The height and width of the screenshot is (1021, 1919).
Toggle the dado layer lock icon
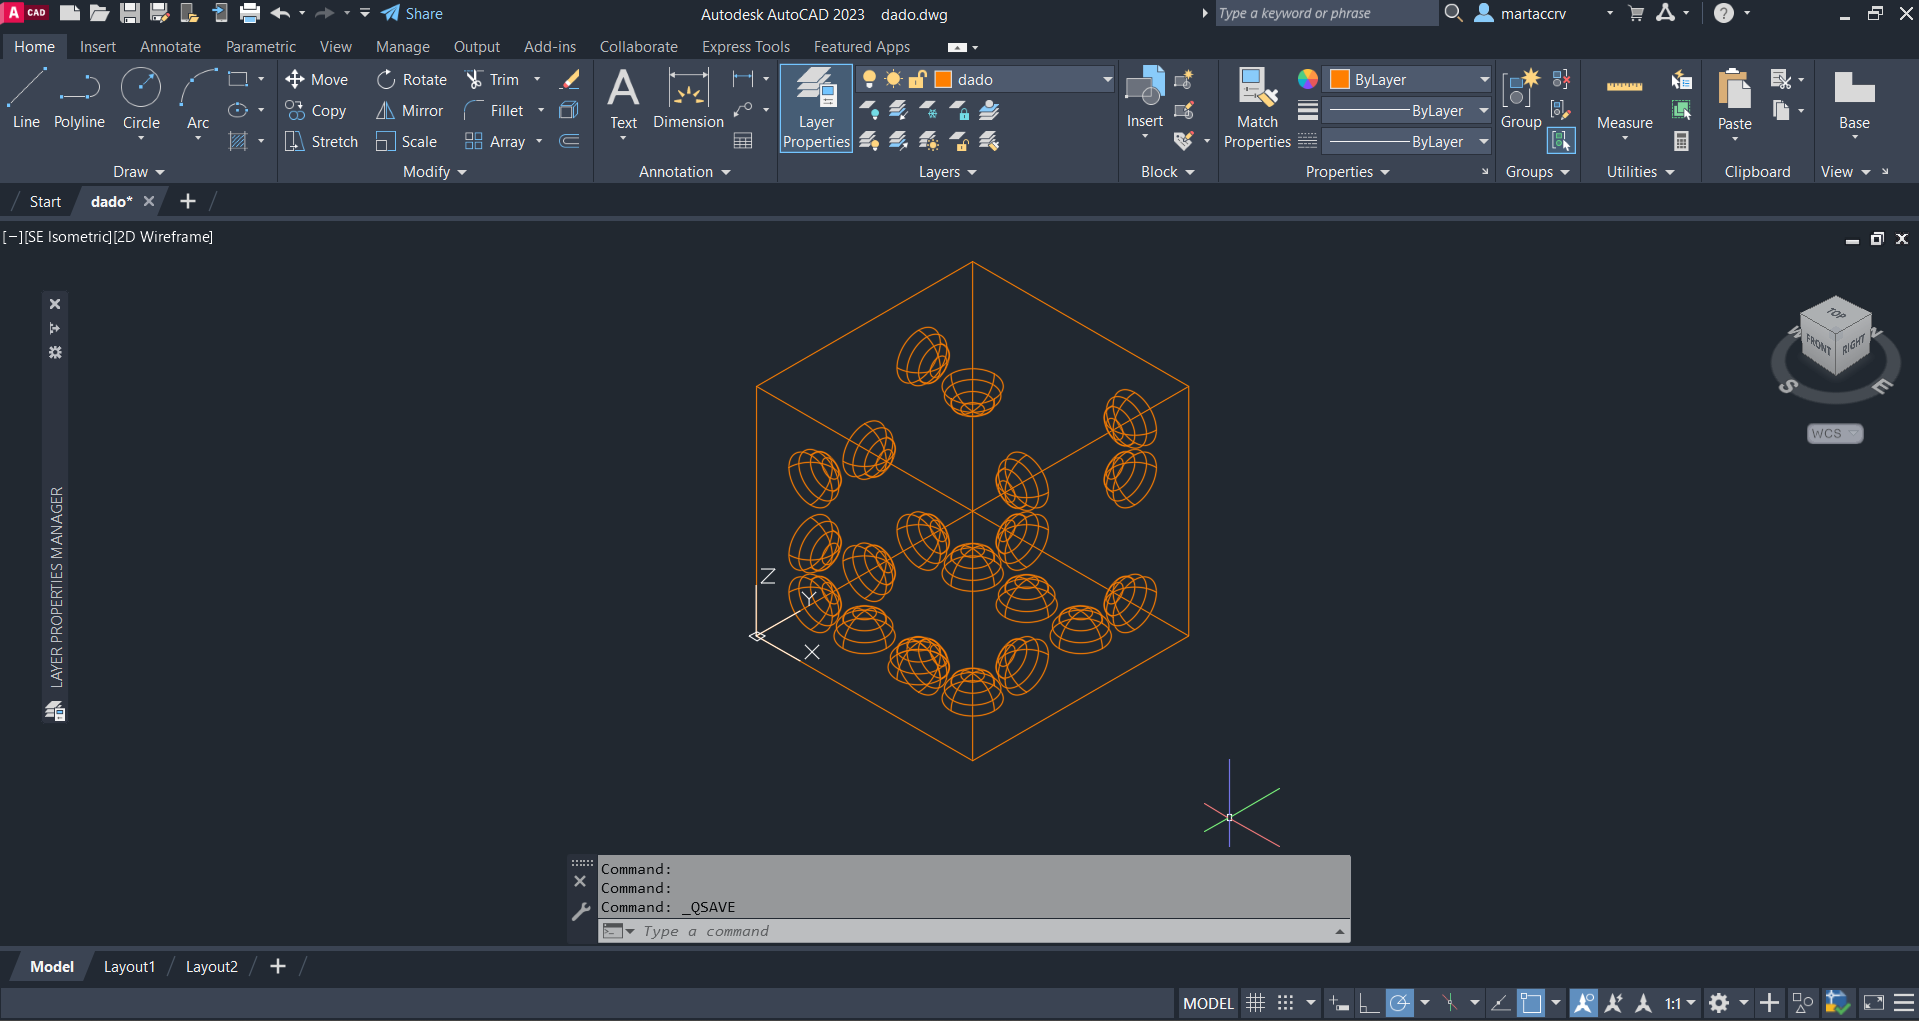917,79
